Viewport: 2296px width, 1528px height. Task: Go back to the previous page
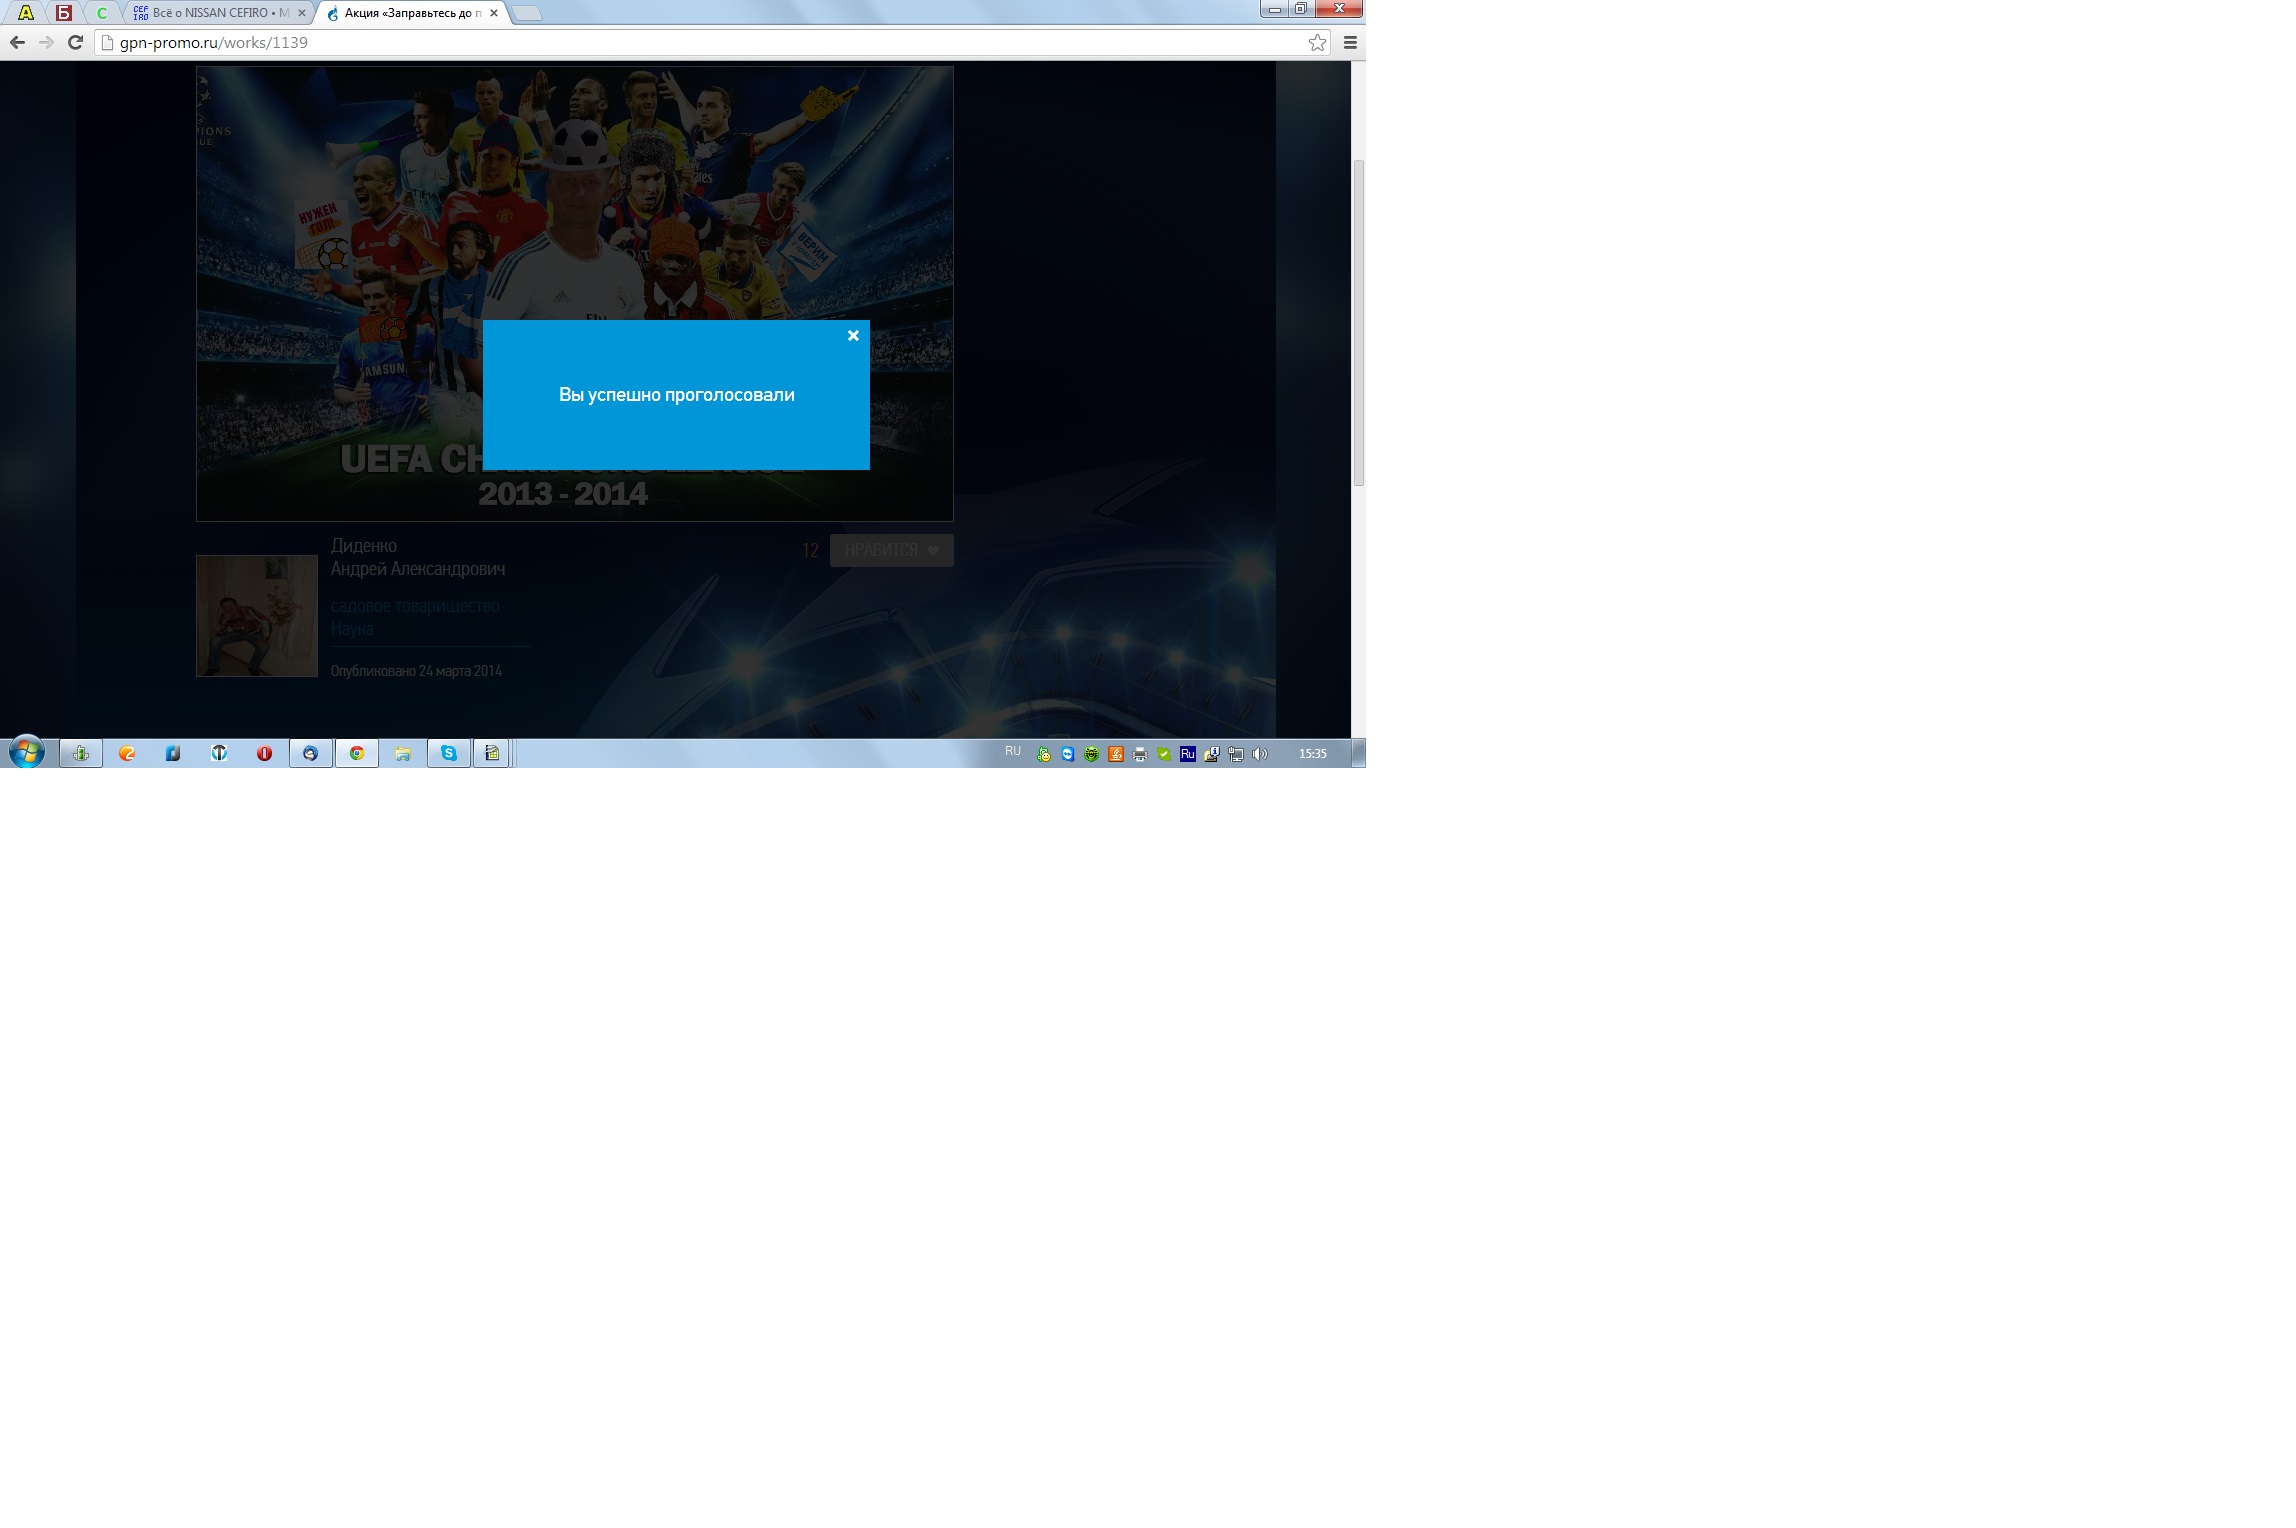17,42
